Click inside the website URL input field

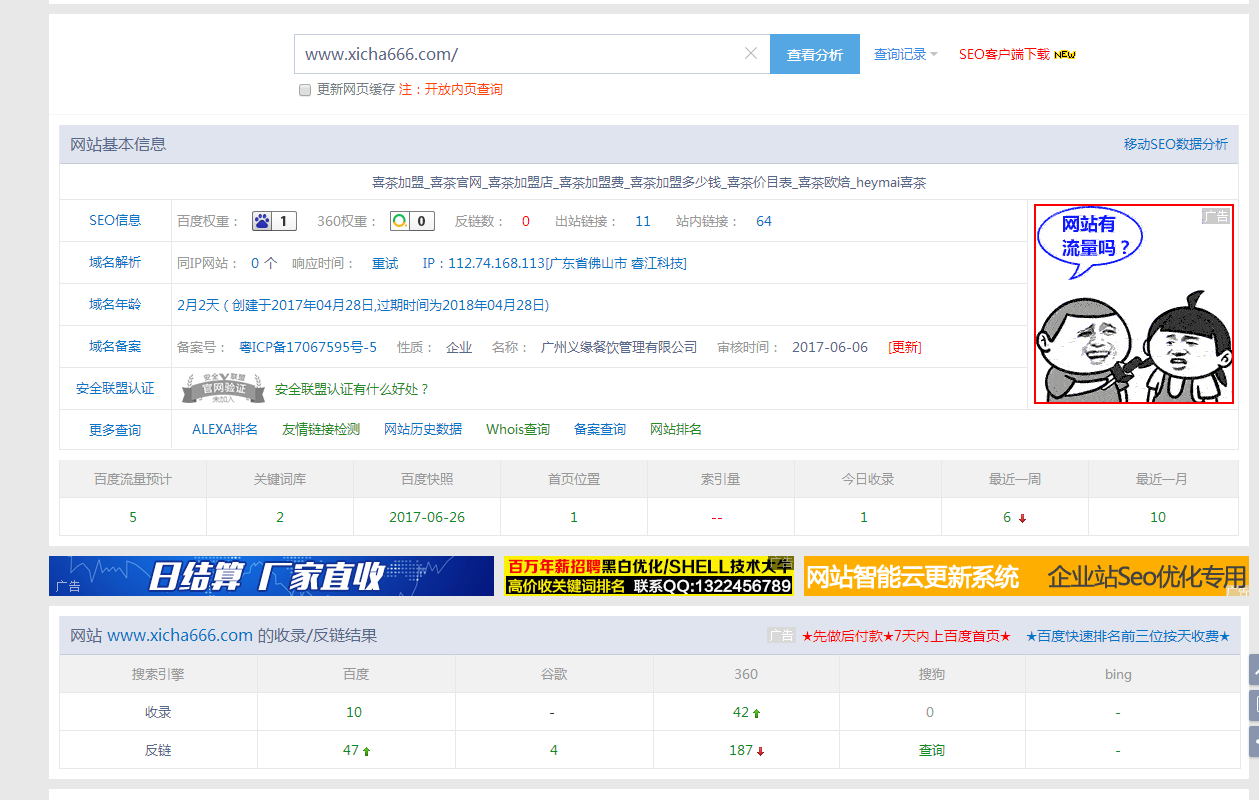(500, 53)
